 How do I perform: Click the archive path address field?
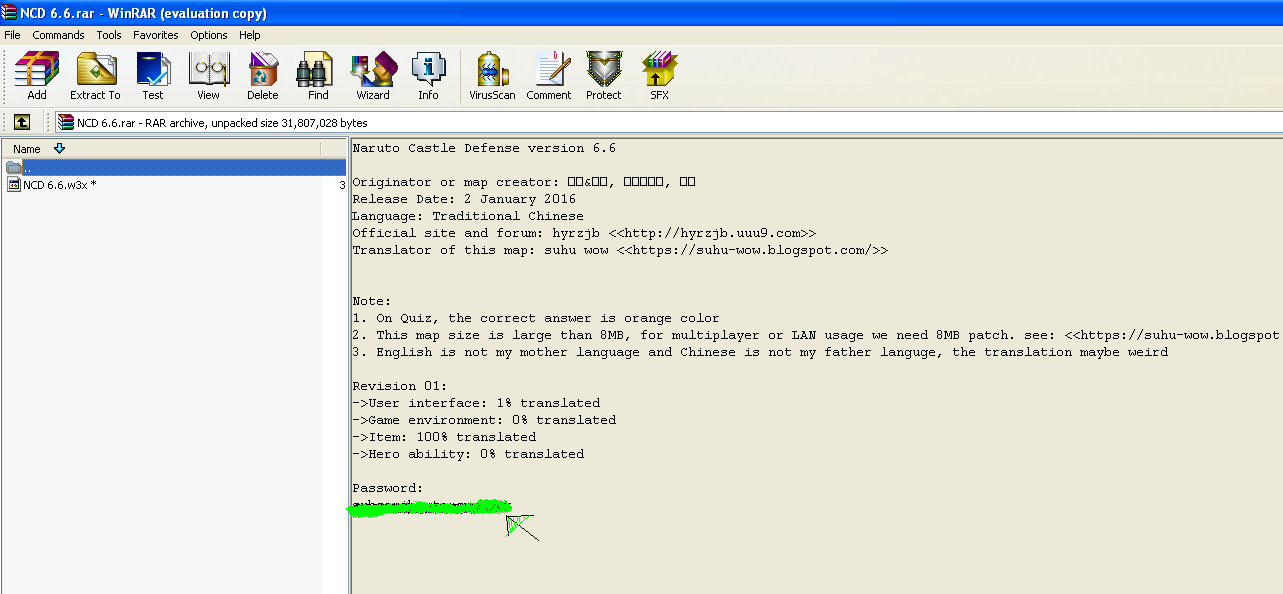668,122
